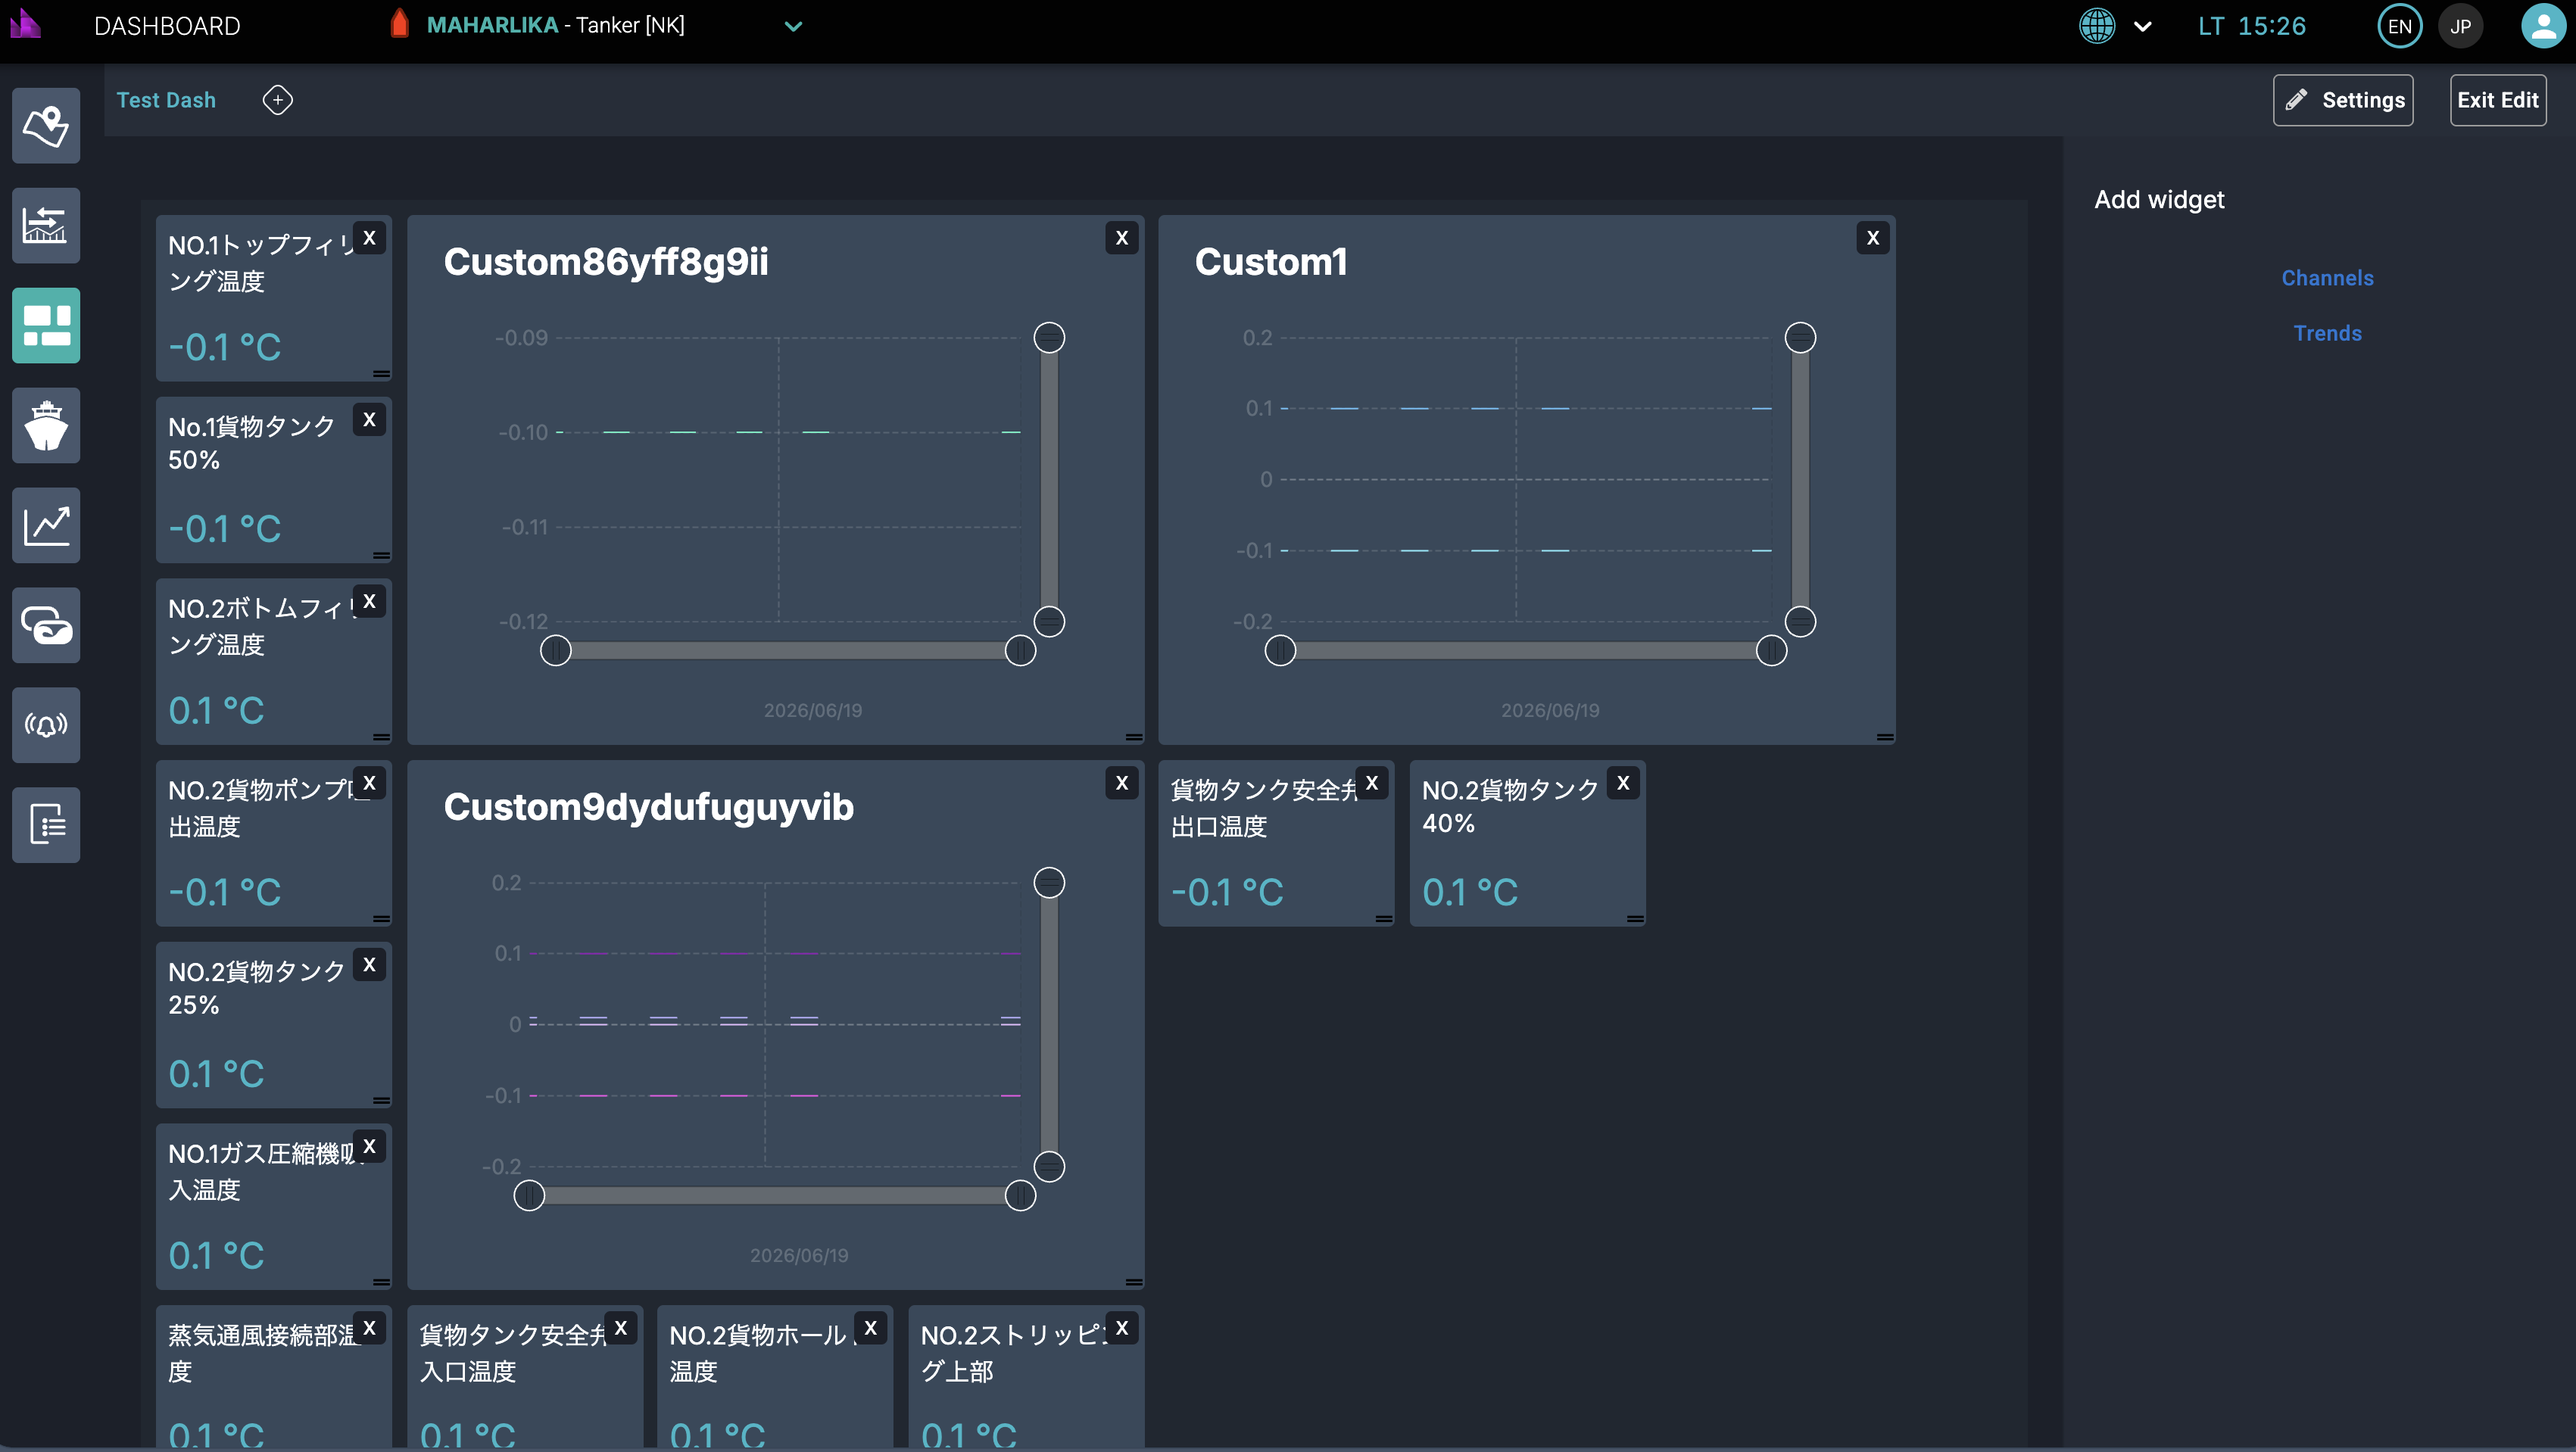
Task: Open the user profile avatar
Action: click(2543, 26)
